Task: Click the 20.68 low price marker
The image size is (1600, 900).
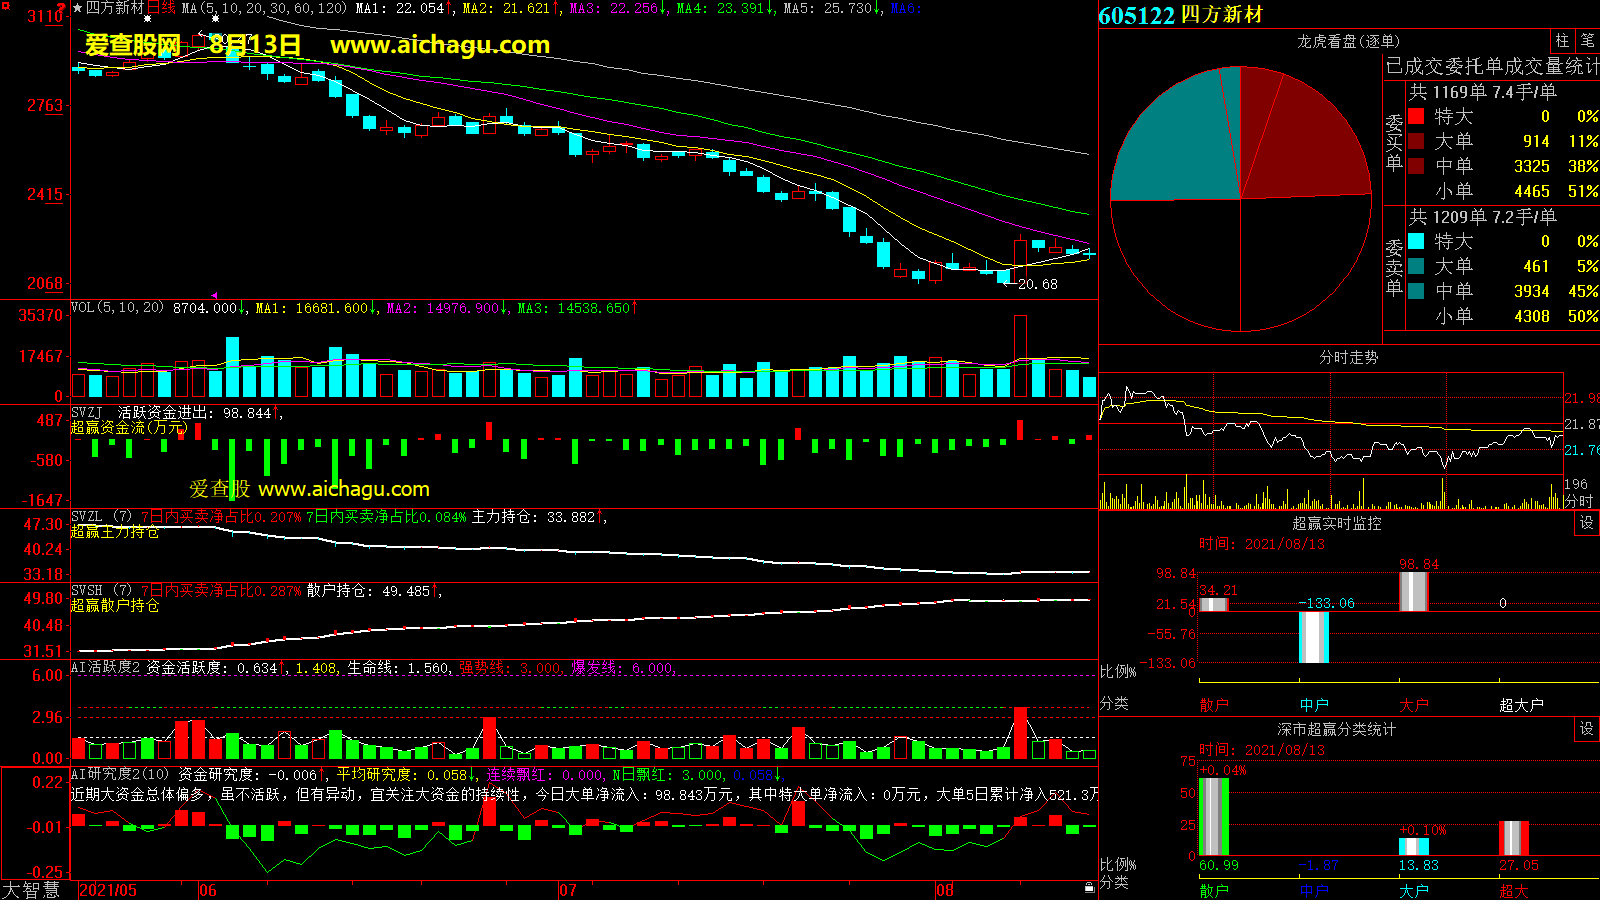Action: tap(1037, 285)
